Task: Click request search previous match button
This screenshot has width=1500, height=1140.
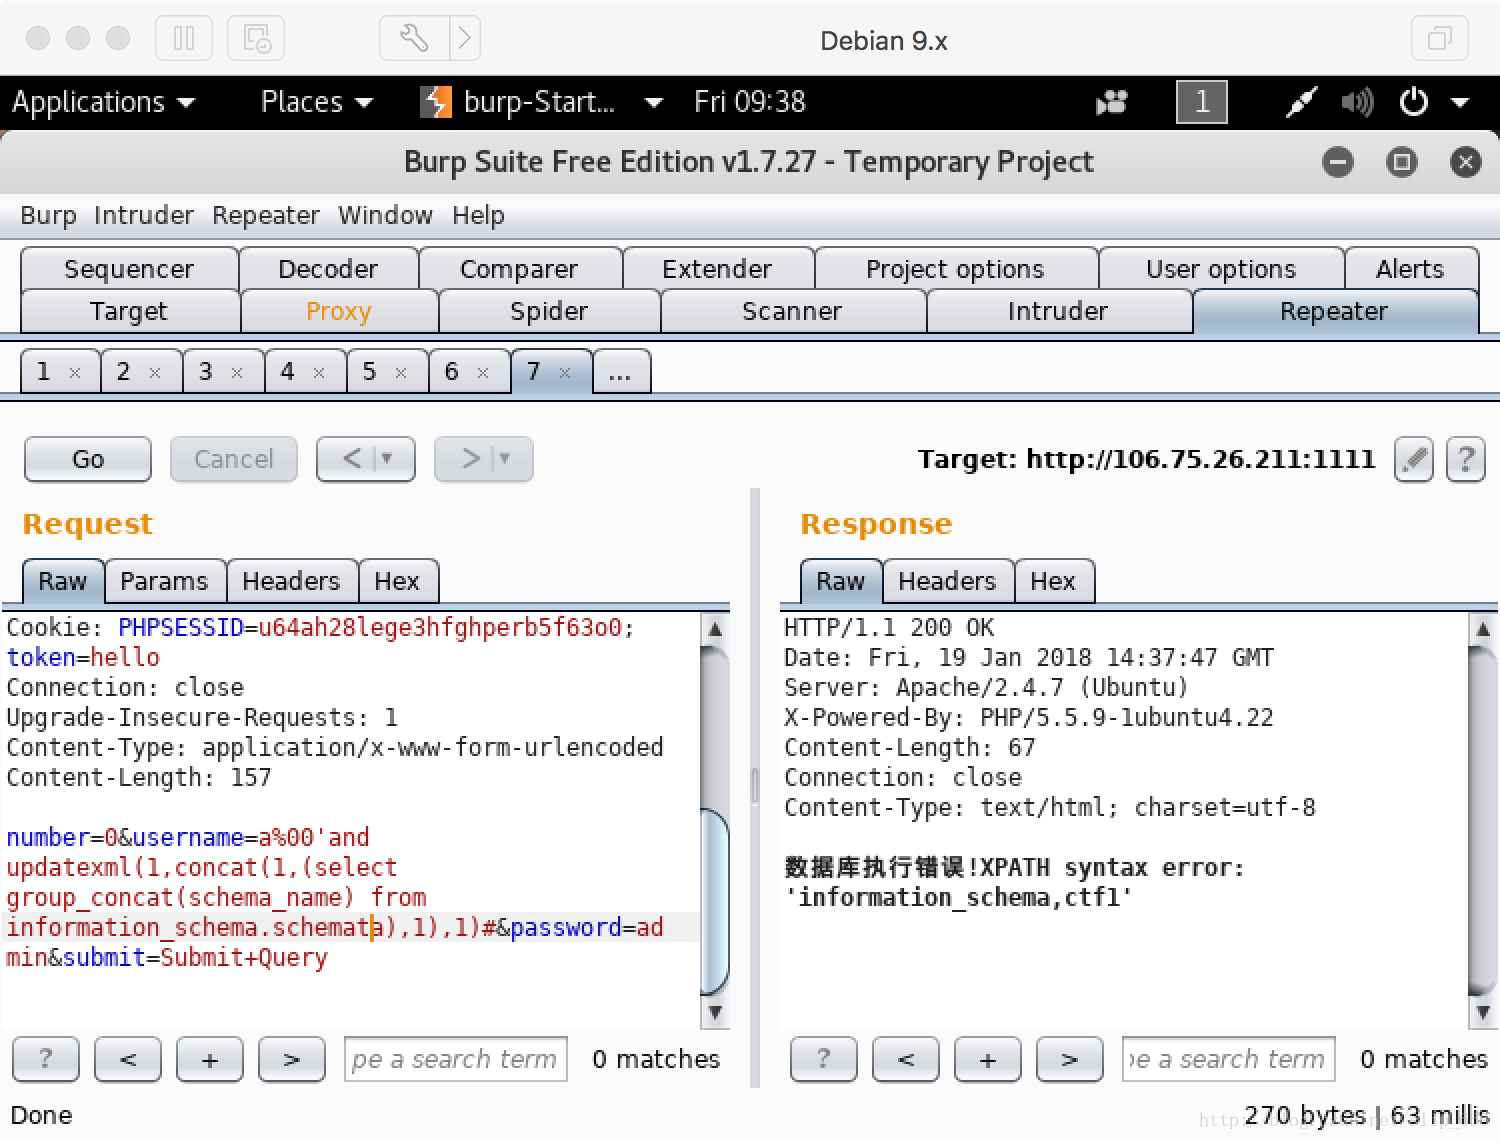Action: click(x=128, y=1059)
